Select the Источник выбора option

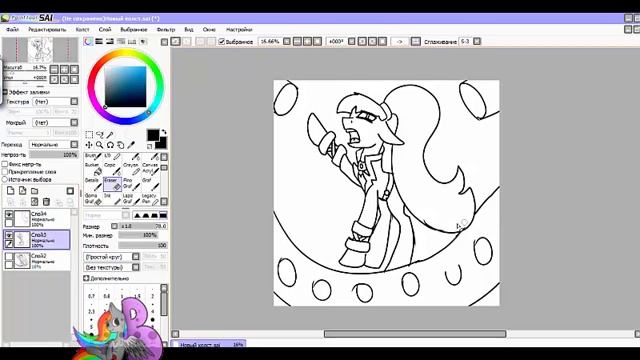coord(5,179)
